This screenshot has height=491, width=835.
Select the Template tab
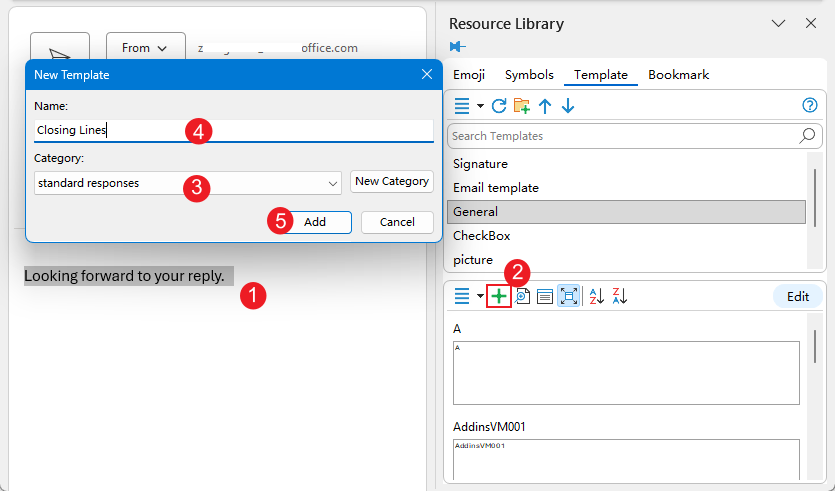pyautogui.click(x=601, y=75)
